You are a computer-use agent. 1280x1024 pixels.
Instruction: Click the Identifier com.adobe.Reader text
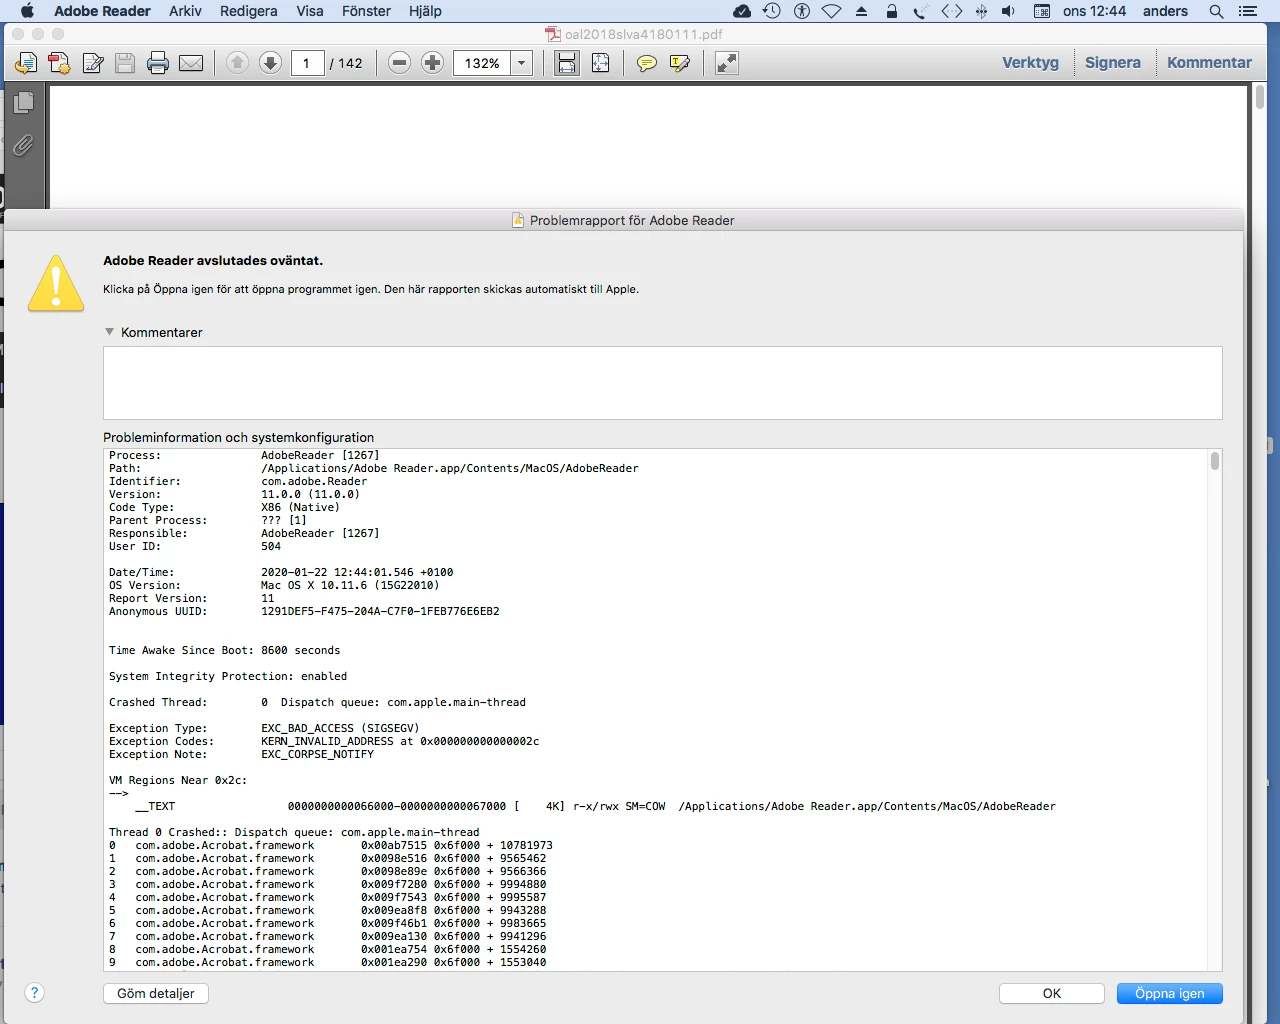[x=314, y=481]
